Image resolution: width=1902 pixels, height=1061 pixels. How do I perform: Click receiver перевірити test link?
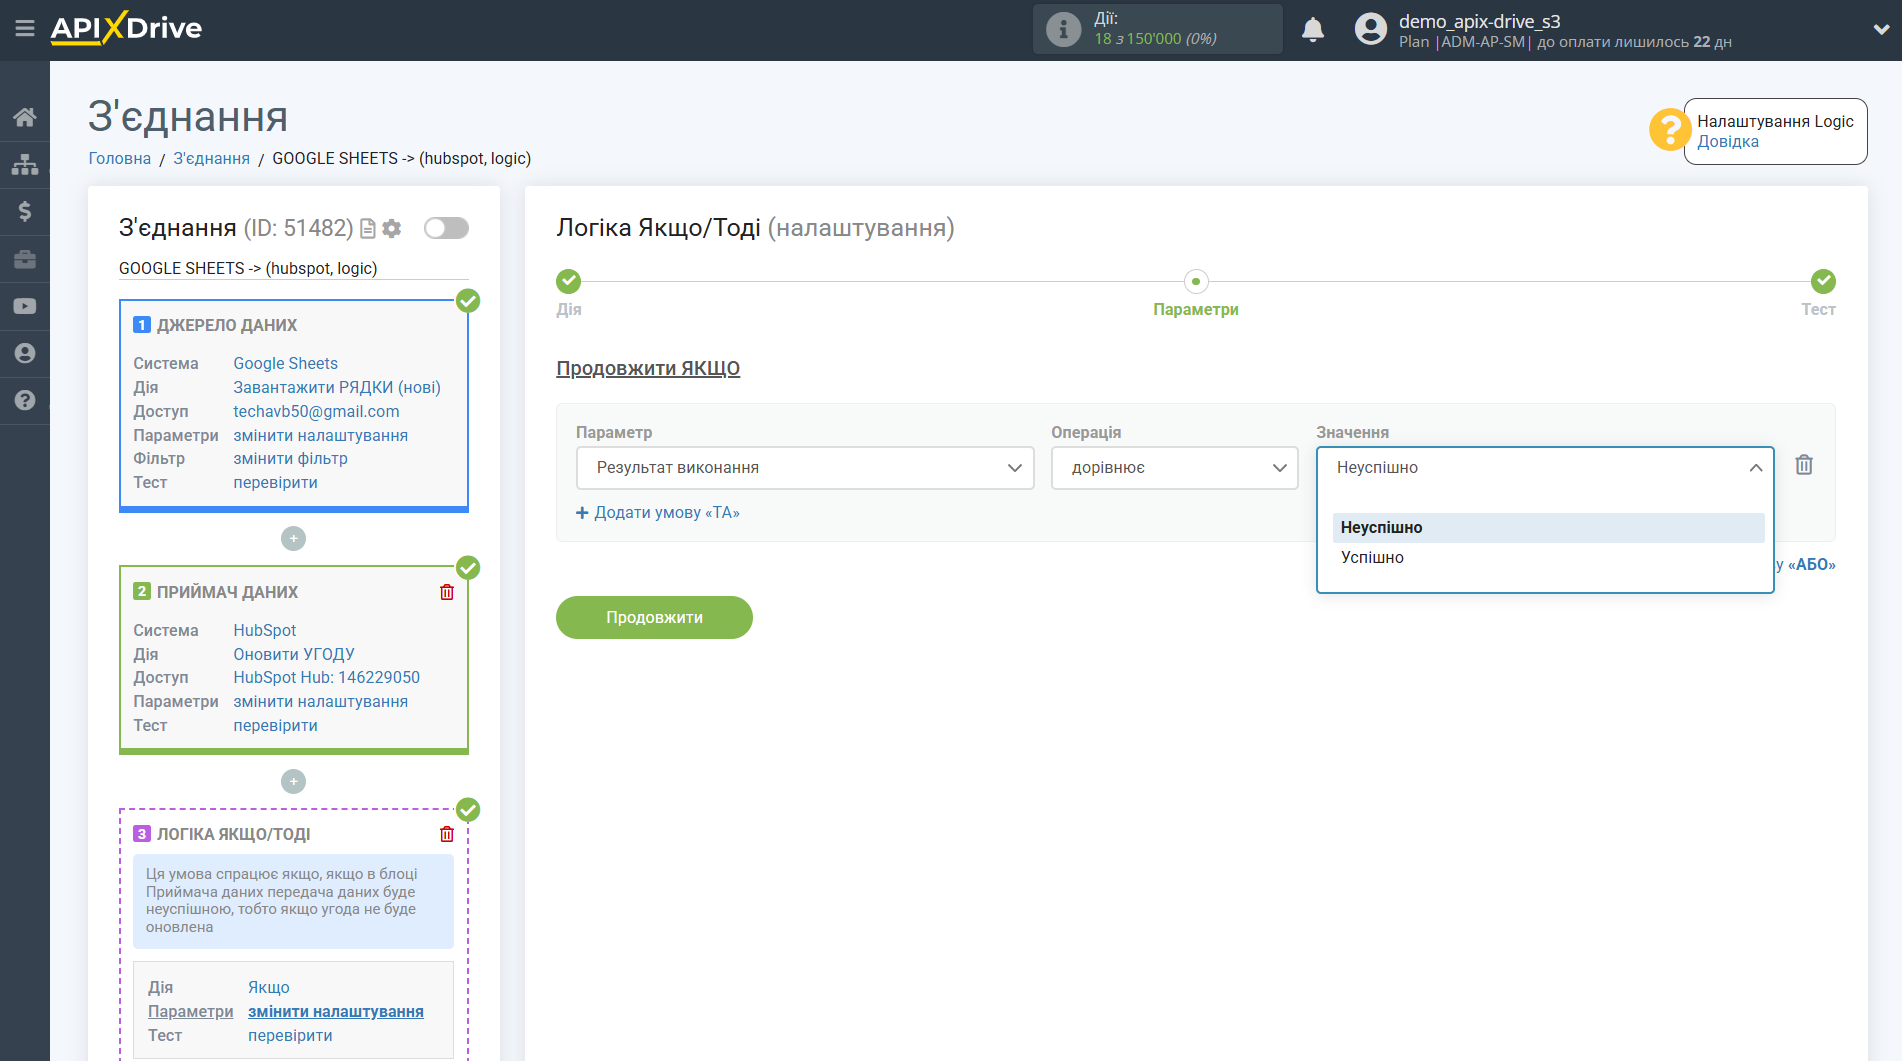click(x=275, y=725)
